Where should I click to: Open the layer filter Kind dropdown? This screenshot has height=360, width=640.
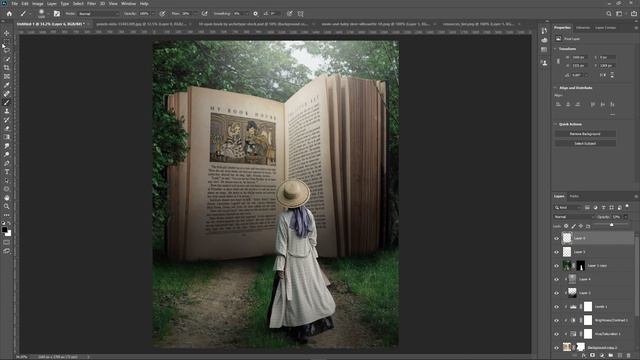coord(567,207)
